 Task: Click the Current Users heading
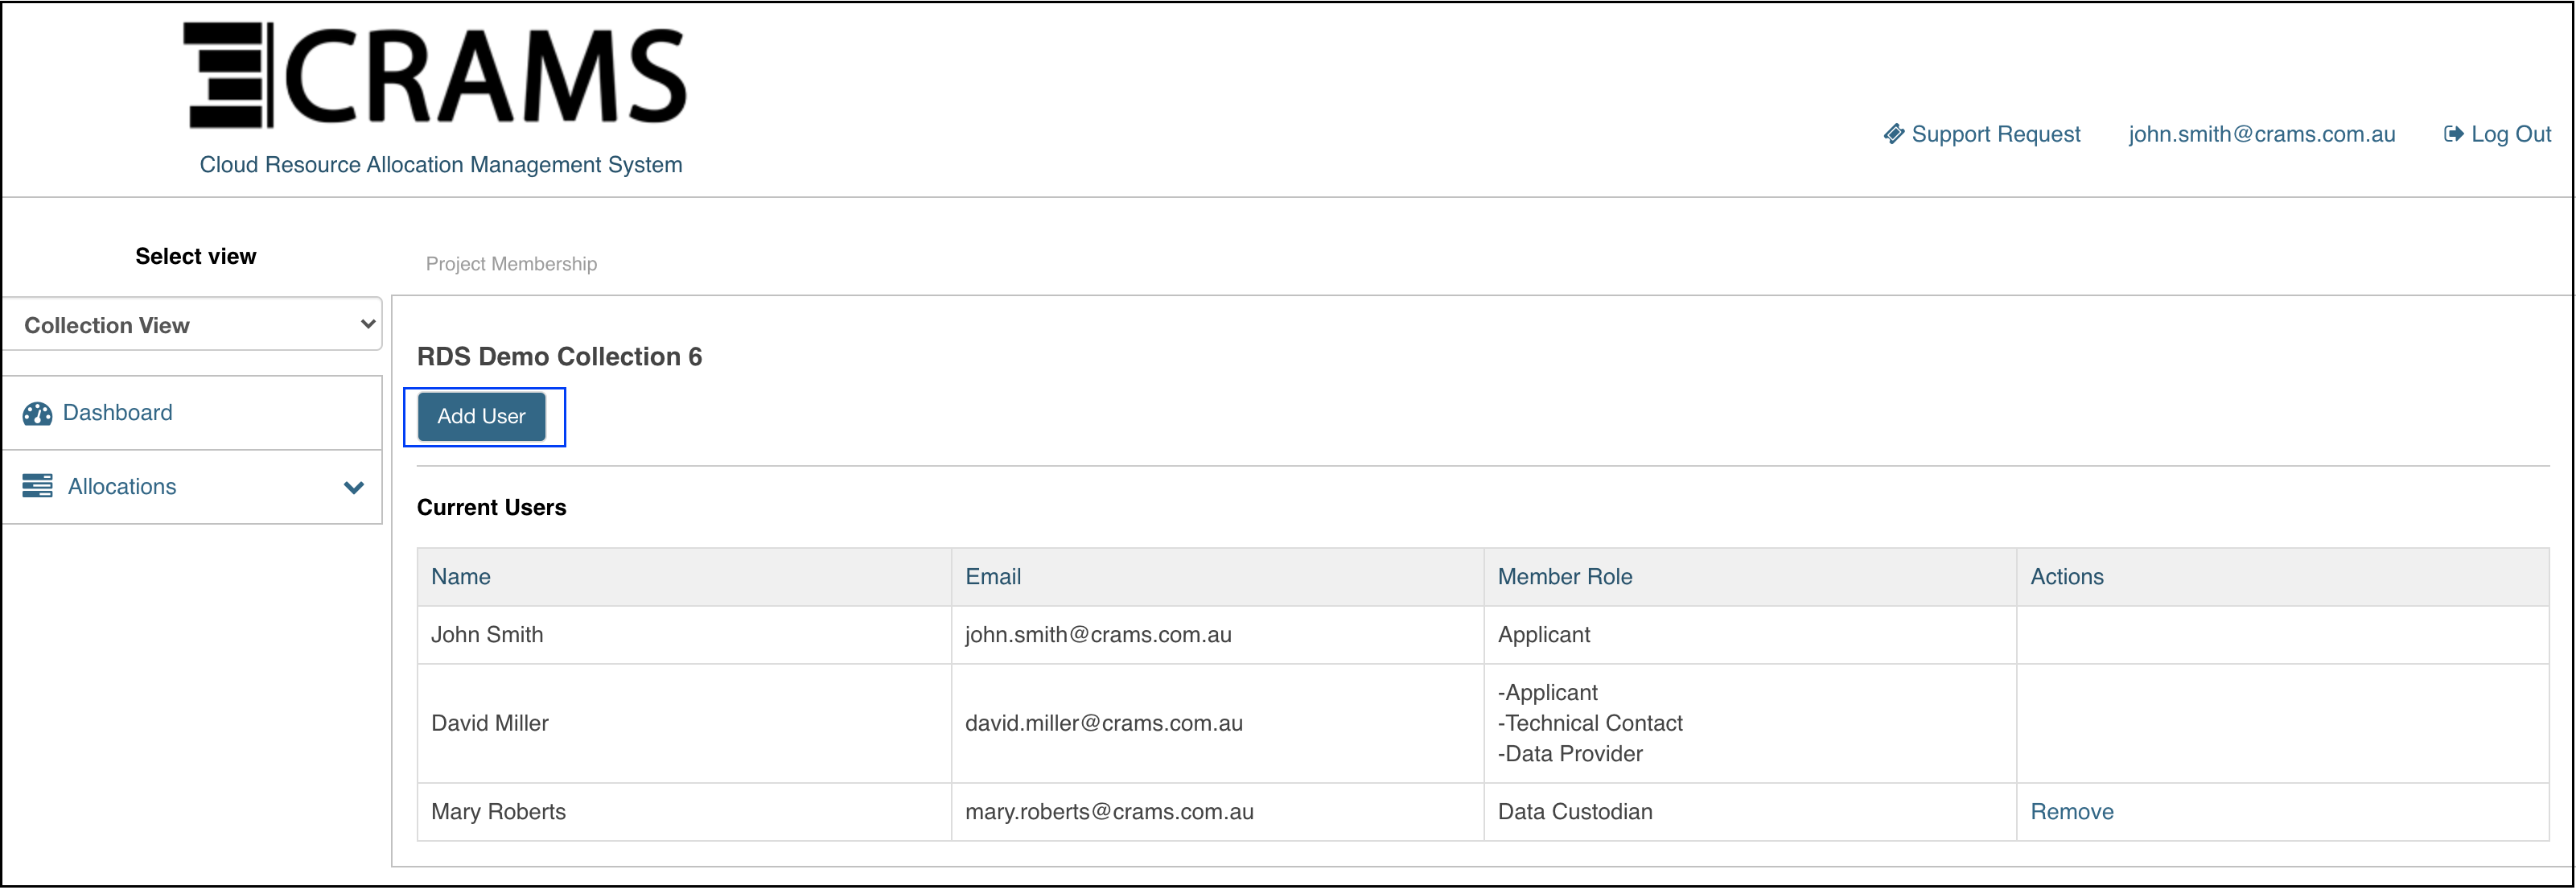491,508
